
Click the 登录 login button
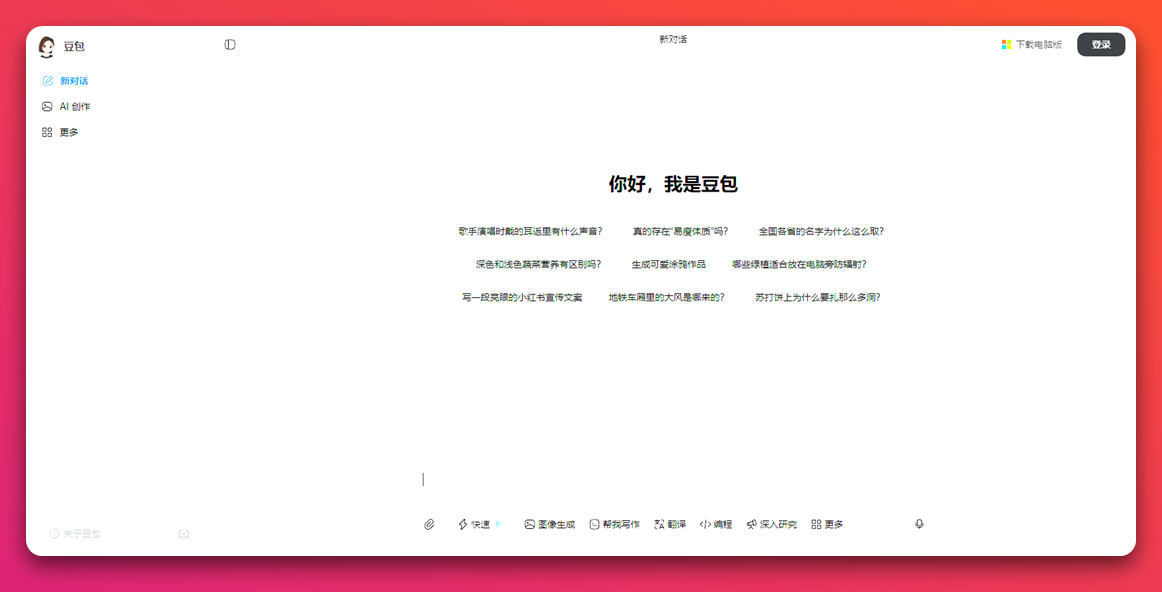(x=1100, y=44)
